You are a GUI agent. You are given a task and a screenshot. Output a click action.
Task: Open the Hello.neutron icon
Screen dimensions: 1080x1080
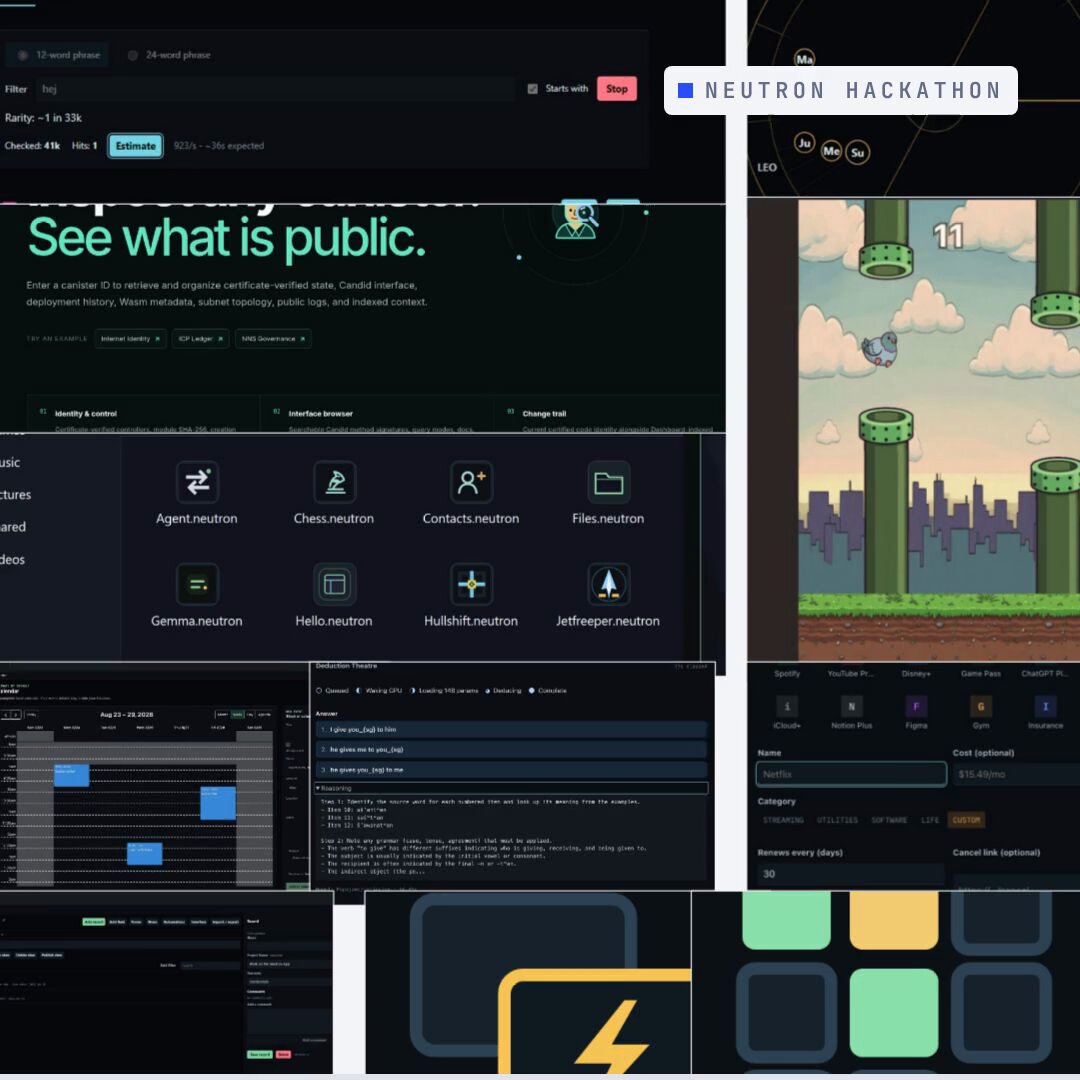click(x=335, y=584)
